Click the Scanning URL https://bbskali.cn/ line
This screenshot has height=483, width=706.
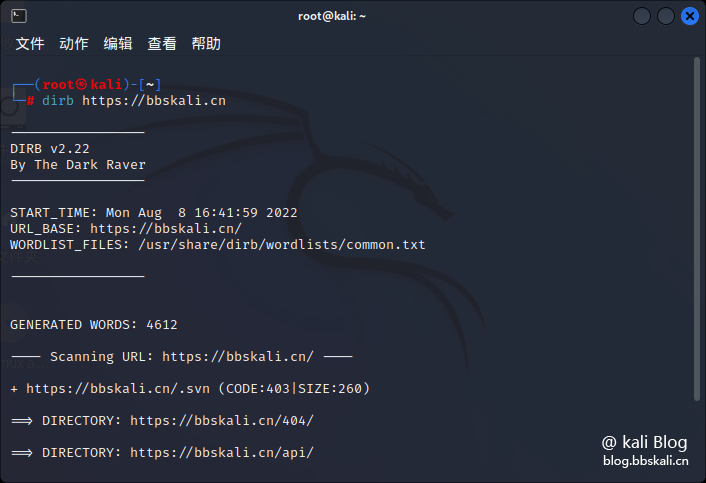(x=181, y=357)
